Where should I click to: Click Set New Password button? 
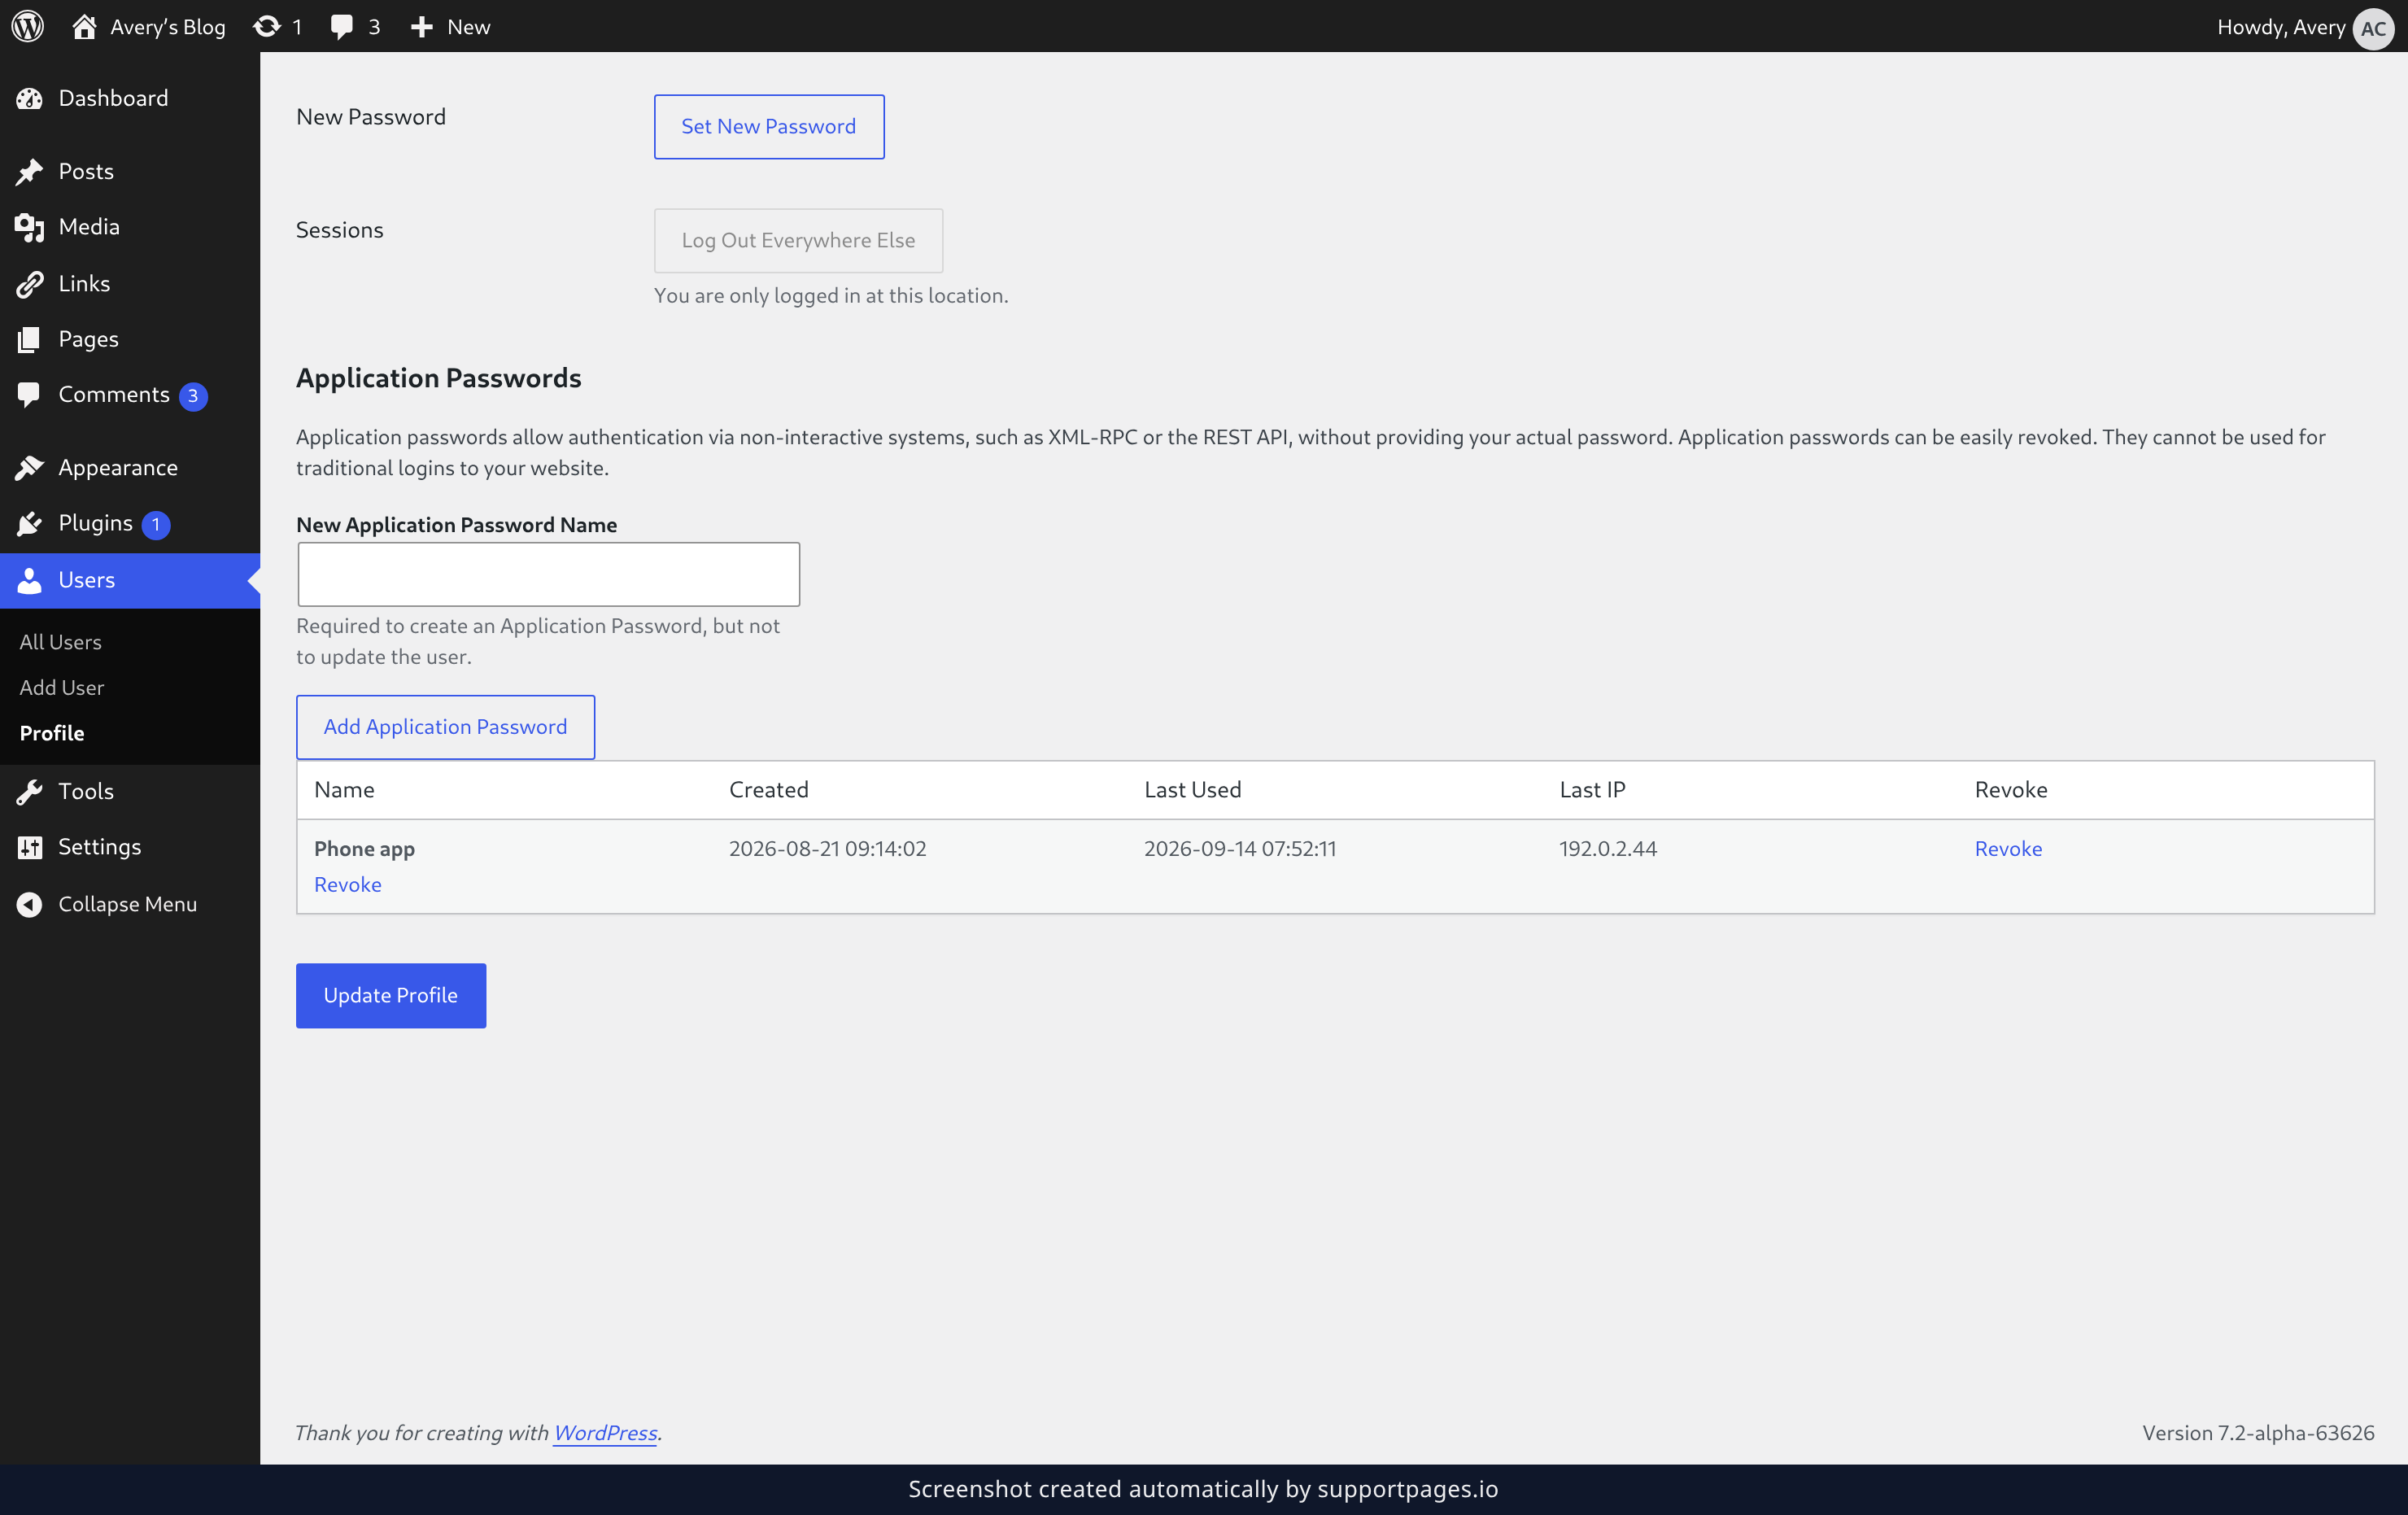[x=769, y=127]
